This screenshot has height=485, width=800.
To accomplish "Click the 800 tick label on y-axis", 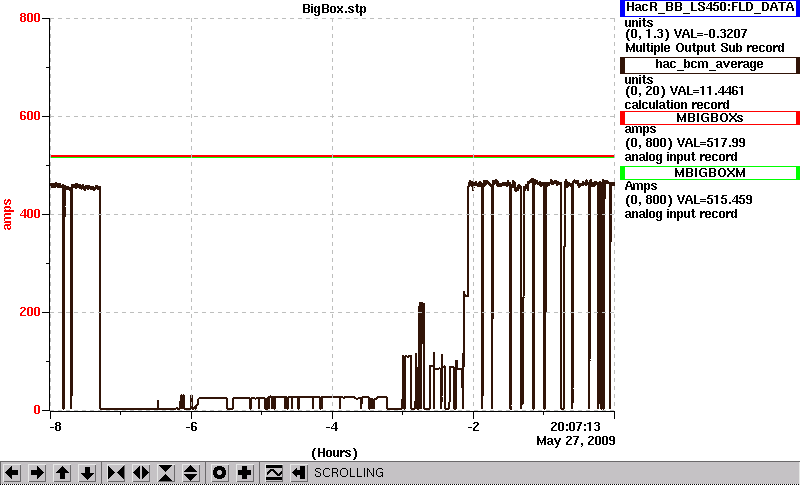I will [x=30, y=18].
